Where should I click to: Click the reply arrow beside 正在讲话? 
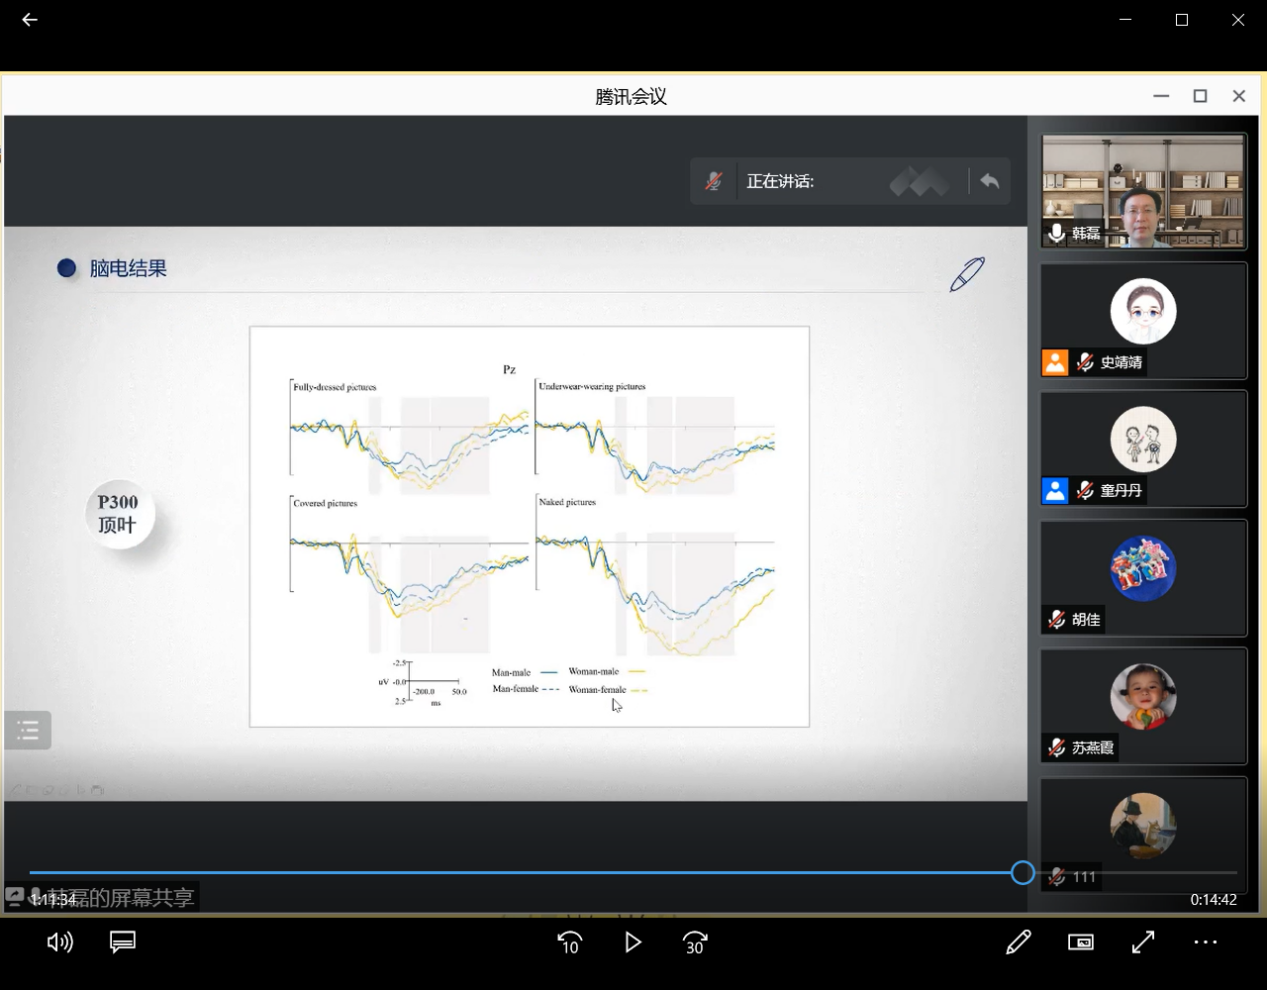[x=989, y=181]
